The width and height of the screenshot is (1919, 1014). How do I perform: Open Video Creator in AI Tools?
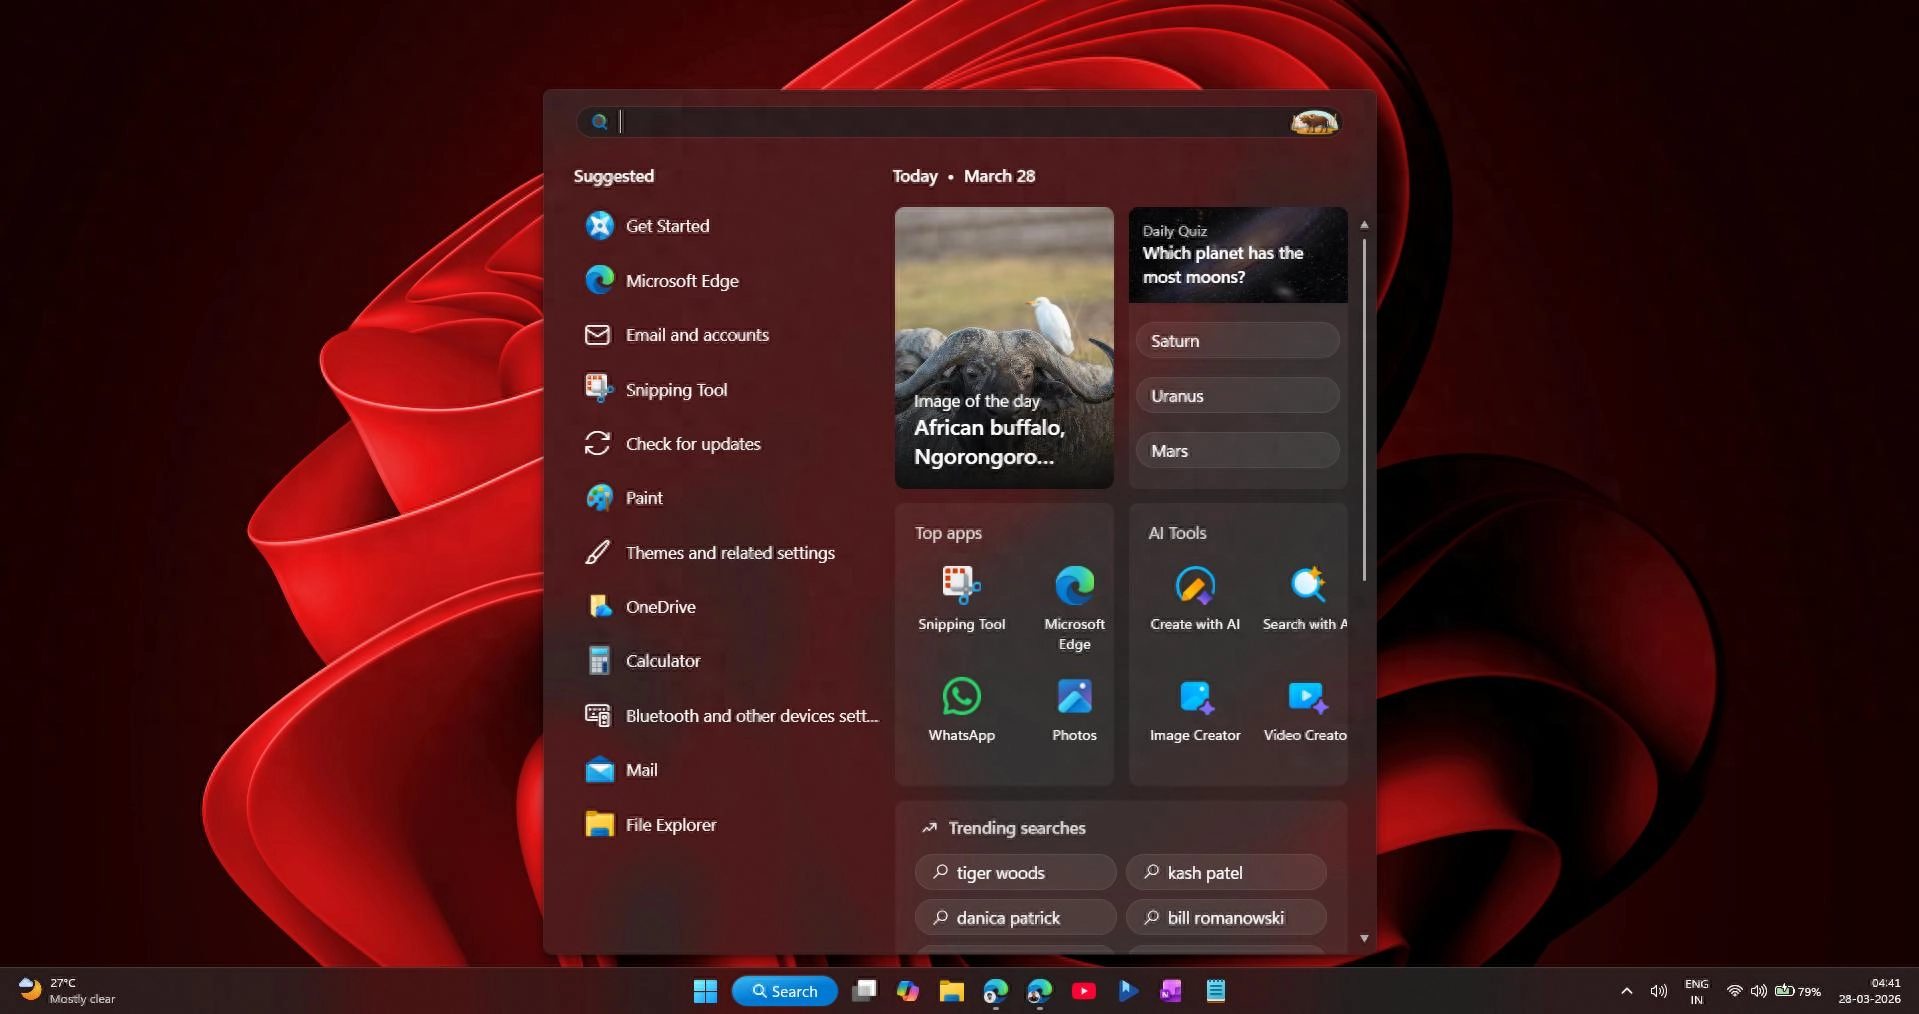point(1306,705)
